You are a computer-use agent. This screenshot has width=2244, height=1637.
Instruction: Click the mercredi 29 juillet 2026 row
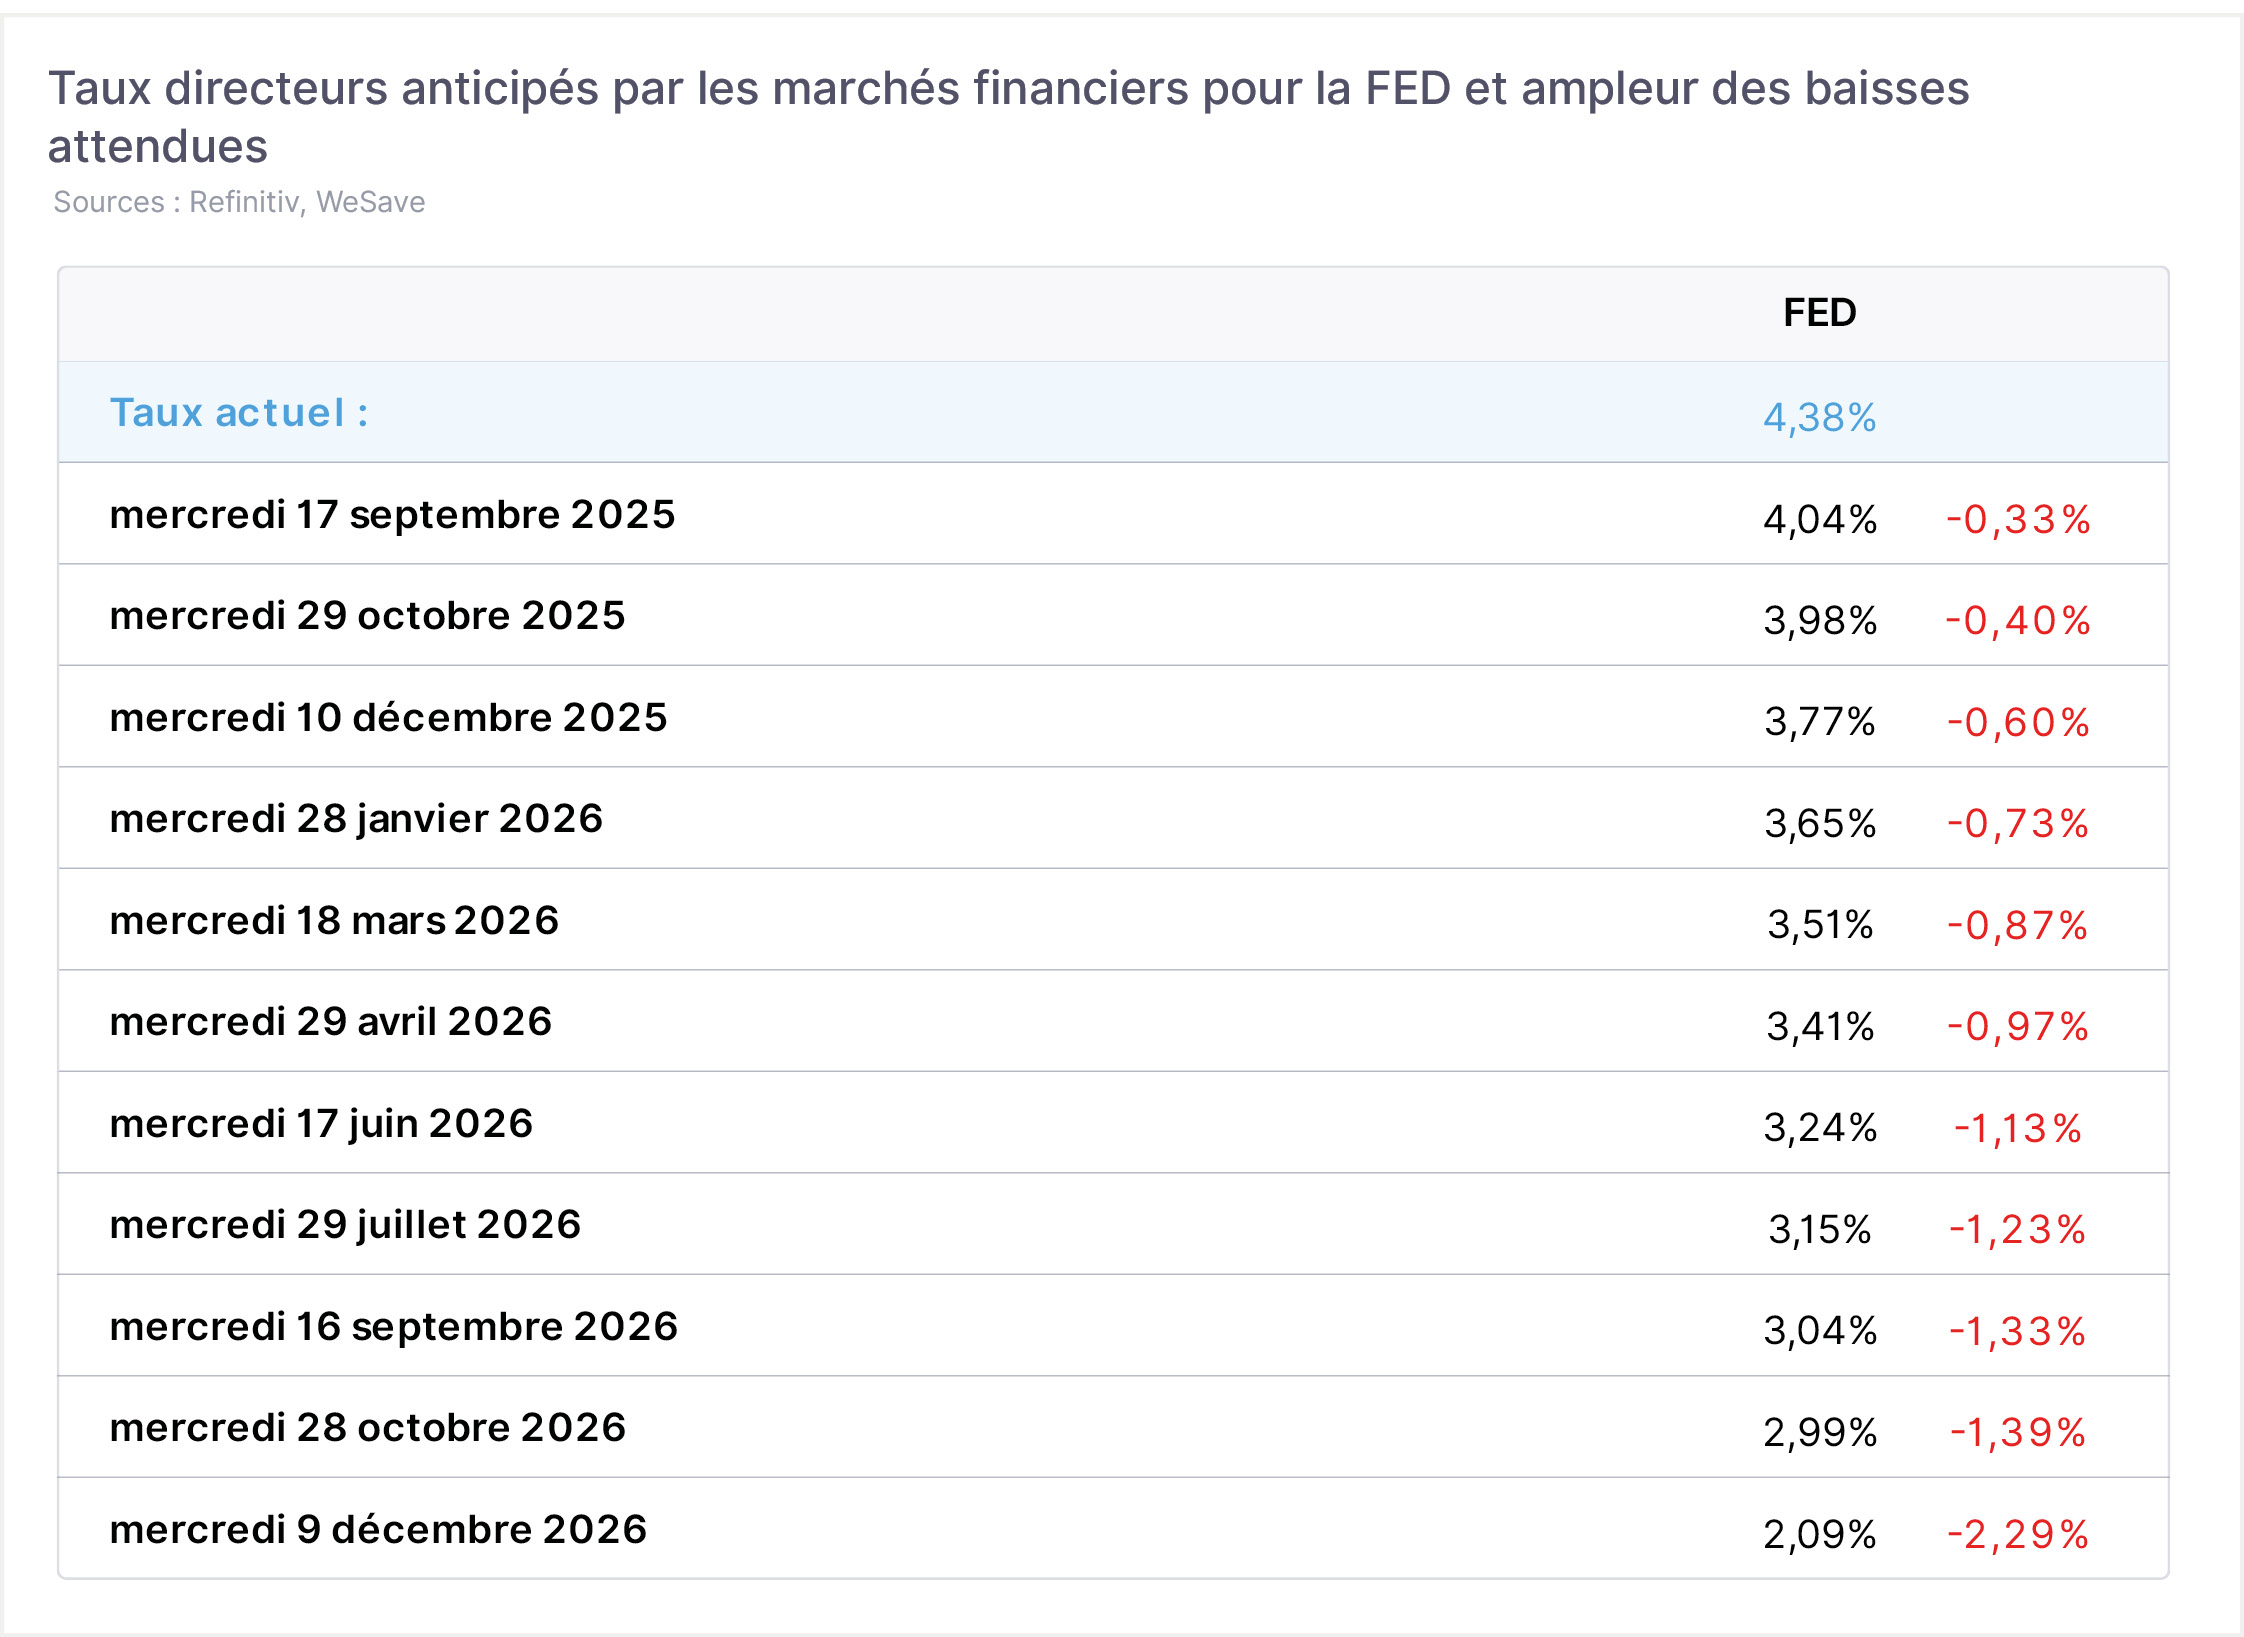pyautogui.click(x=1113, y=1224)
